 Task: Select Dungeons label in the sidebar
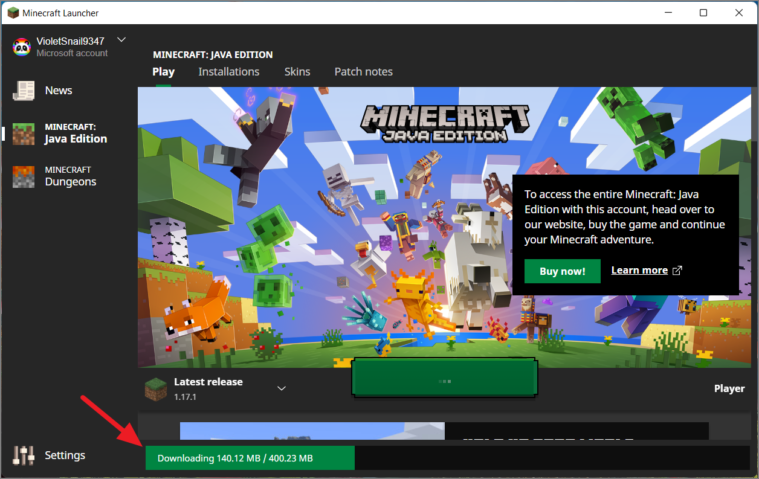click(x=71, y=182)
